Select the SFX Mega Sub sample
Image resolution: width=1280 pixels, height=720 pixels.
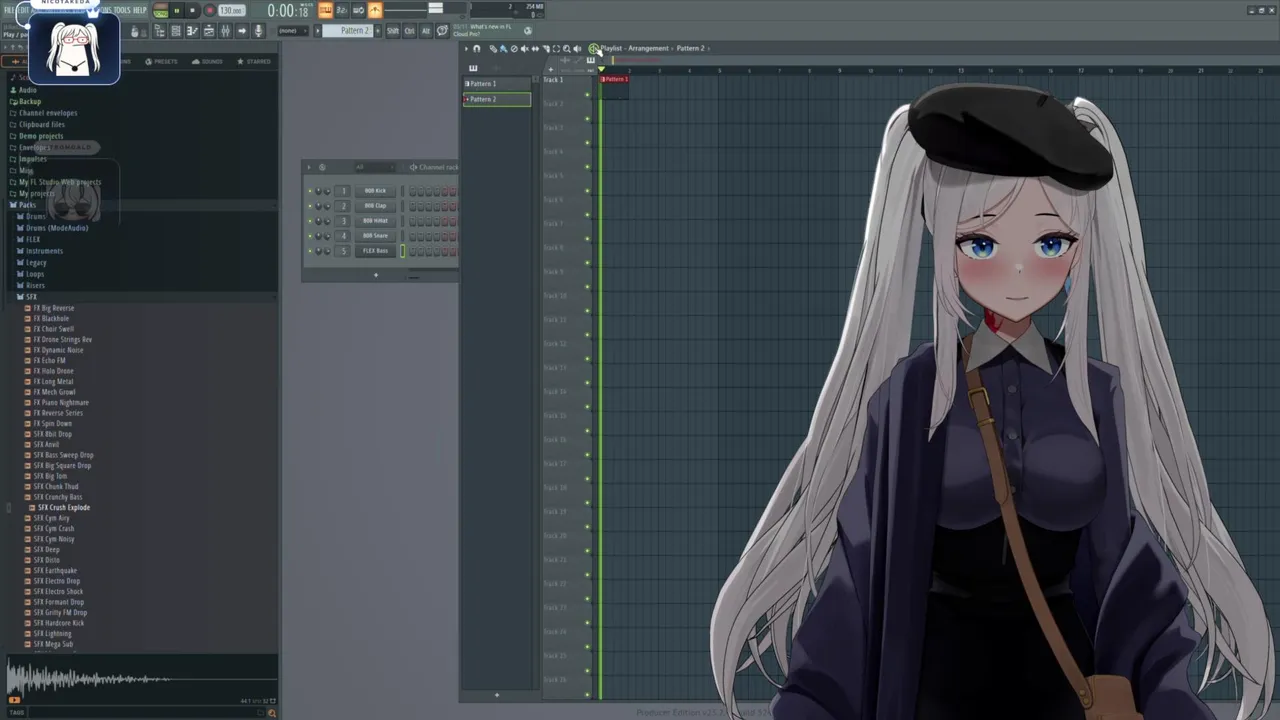click(x=53, y=644)
